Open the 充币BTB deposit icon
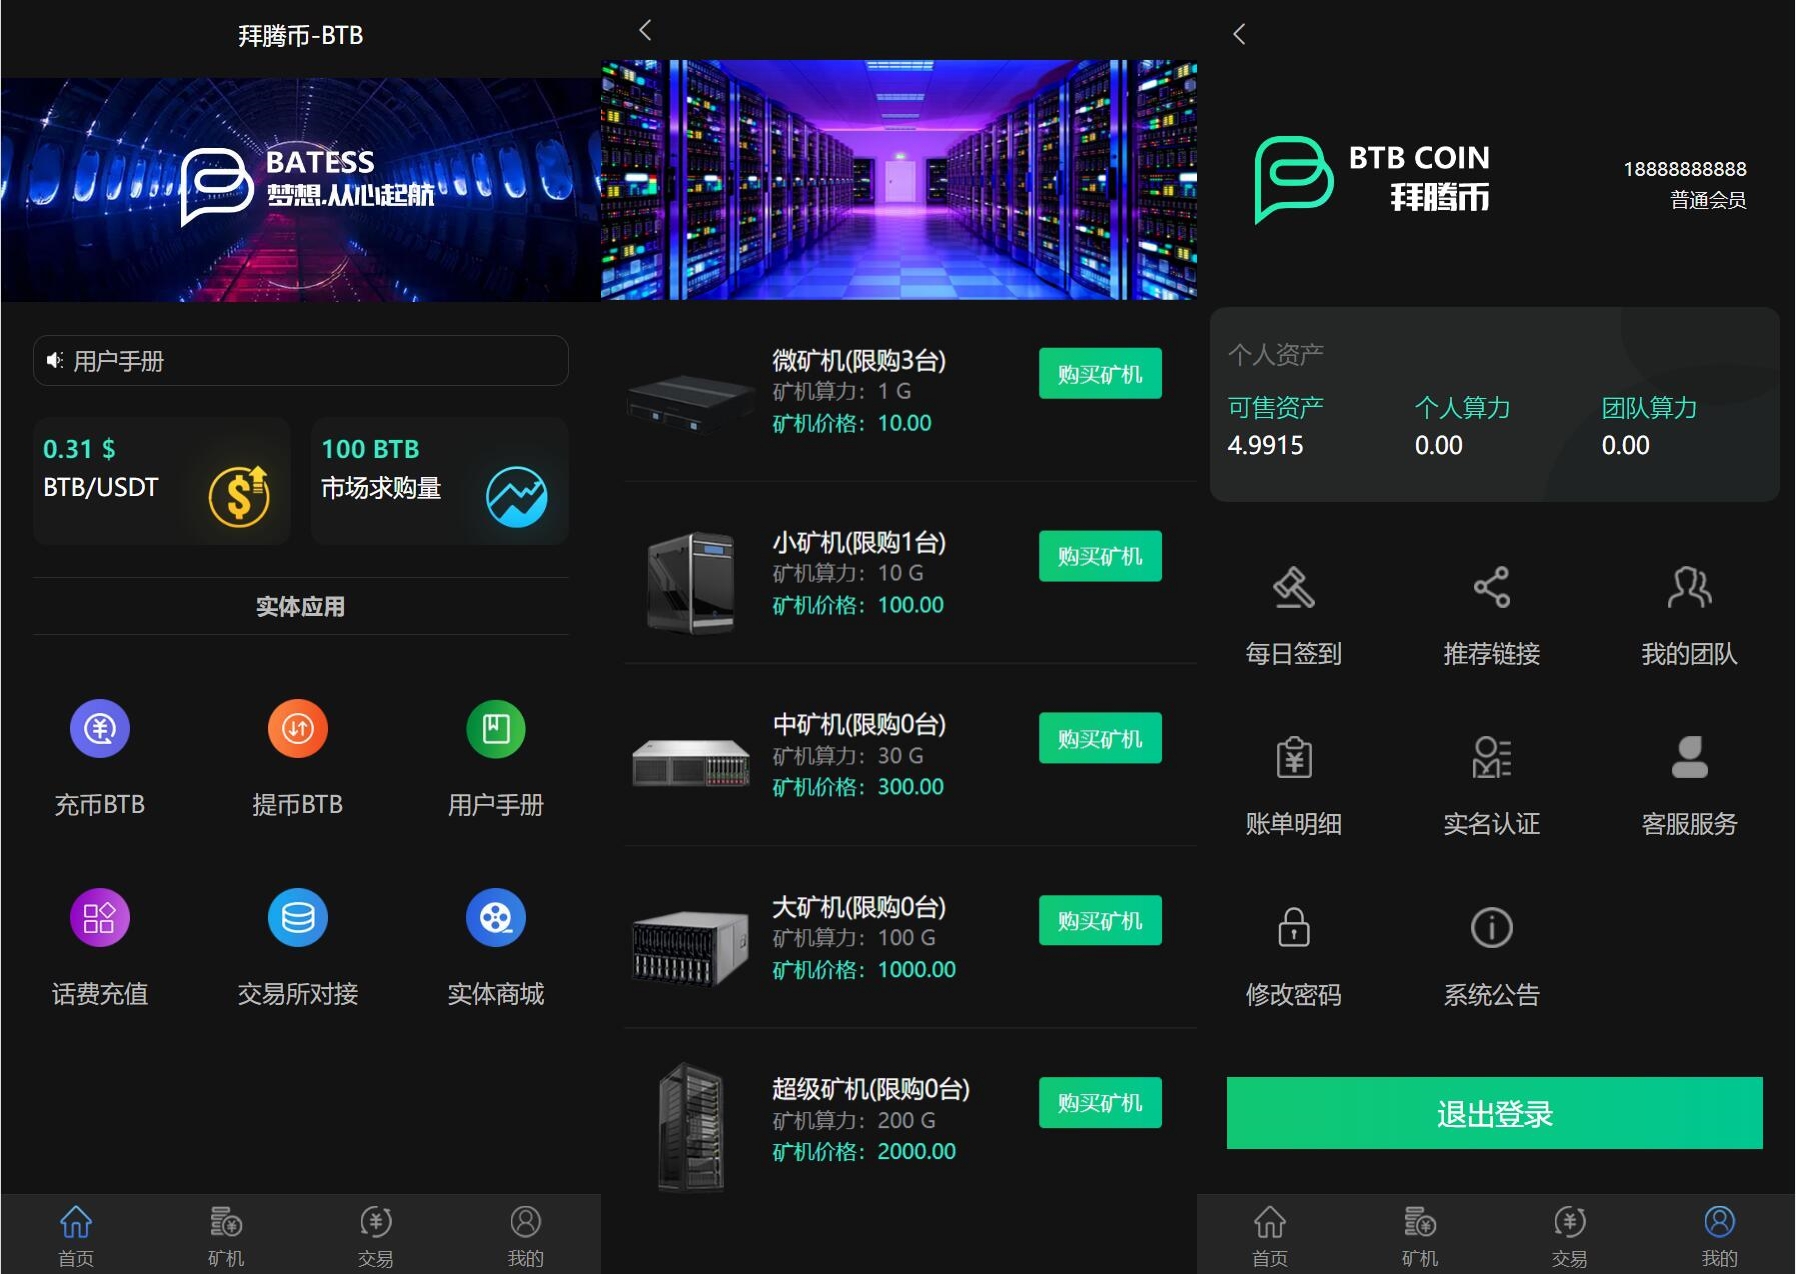Viewport: 1796px width, 1274px height. 100,728
